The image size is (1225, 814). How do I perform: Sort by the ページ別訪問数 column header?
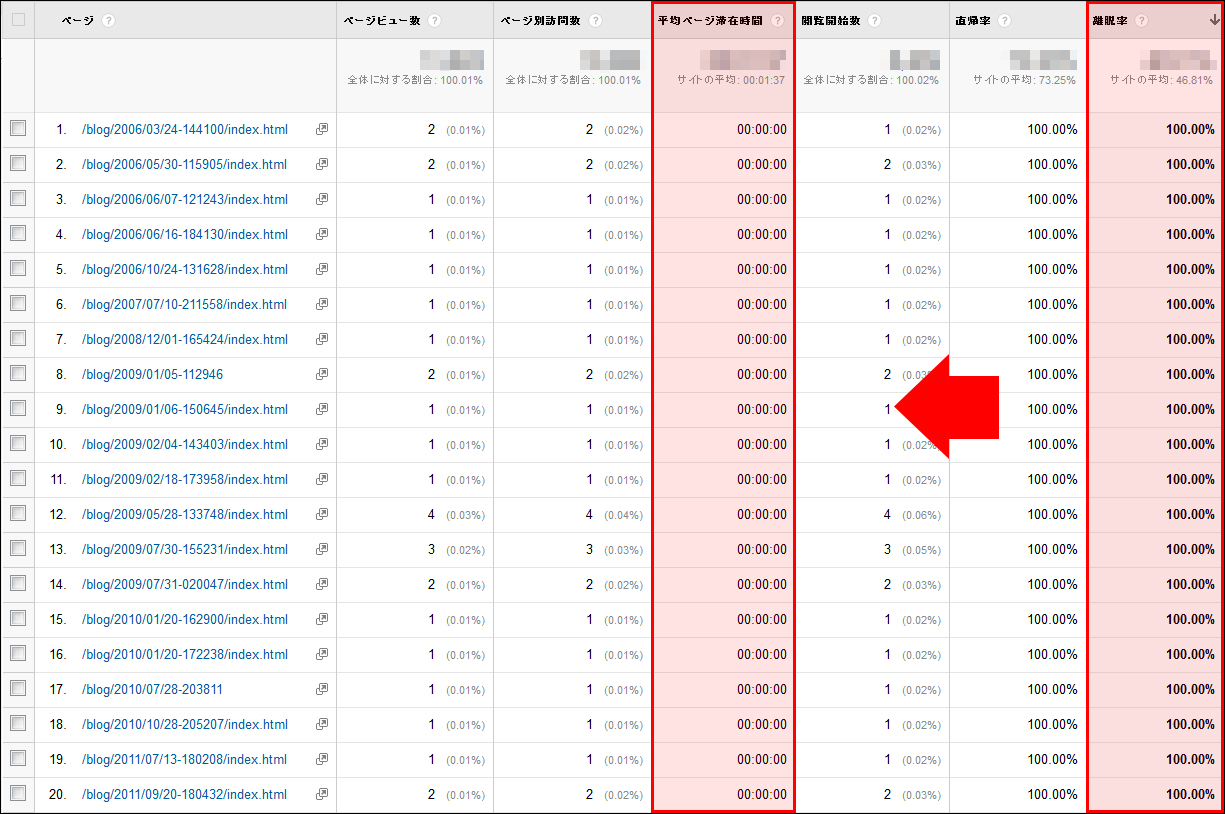coord(541,21)
